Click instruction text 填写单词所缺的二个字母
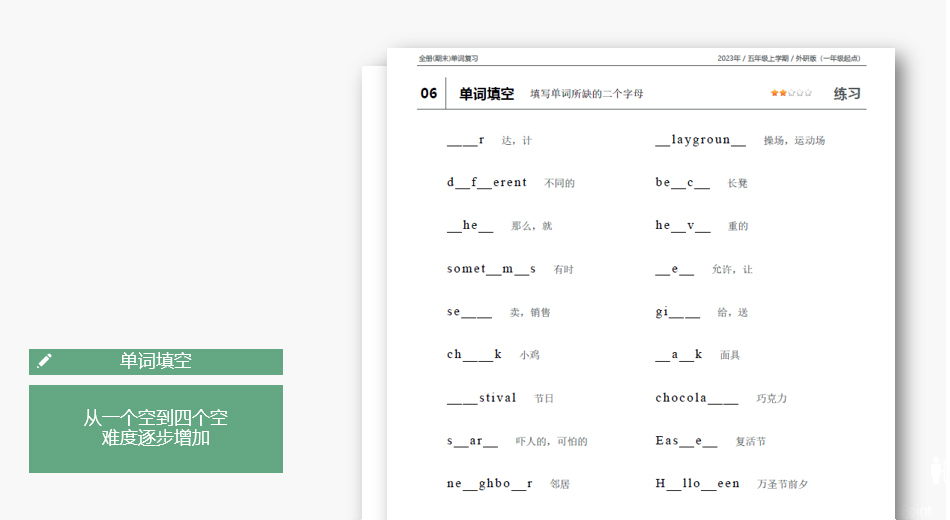The height and width of the screenshot is (520, 950). [586, 94]
